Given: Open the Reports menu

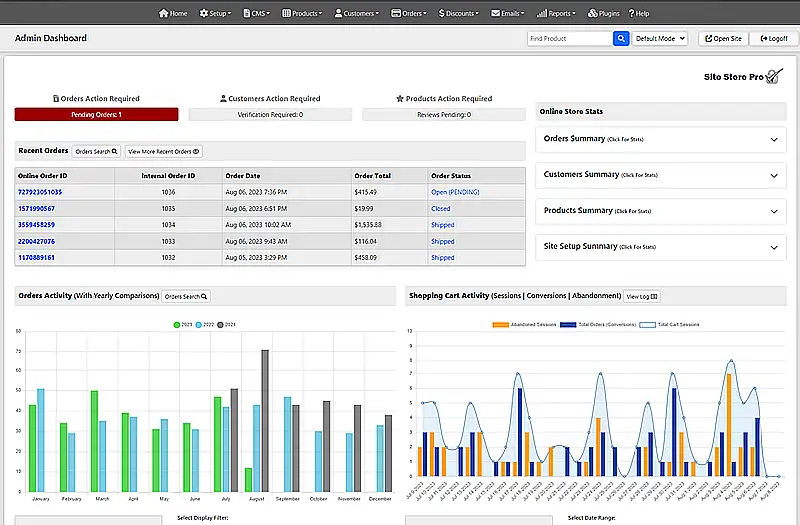Looking at the screenshot, I should pyautogui.click(x=556, y=13).
